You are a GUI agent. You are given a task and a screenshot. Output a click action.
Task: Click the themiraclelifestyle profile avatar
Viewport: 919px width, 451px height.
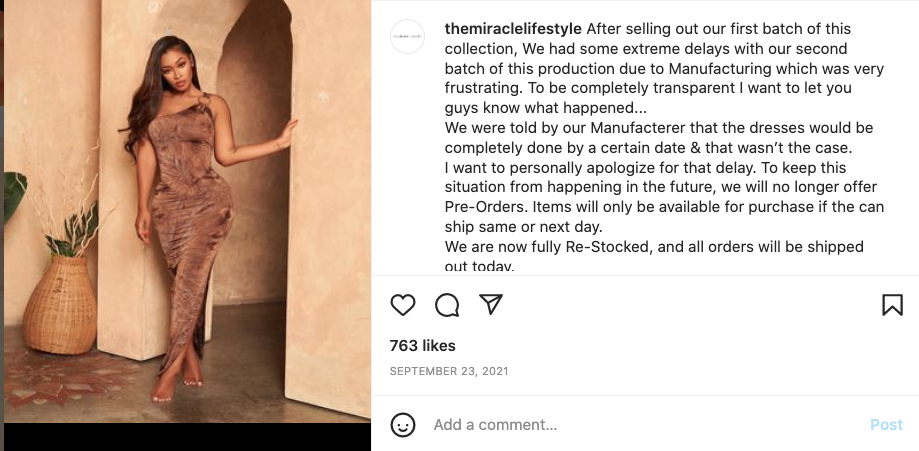[x=407, y=36]
